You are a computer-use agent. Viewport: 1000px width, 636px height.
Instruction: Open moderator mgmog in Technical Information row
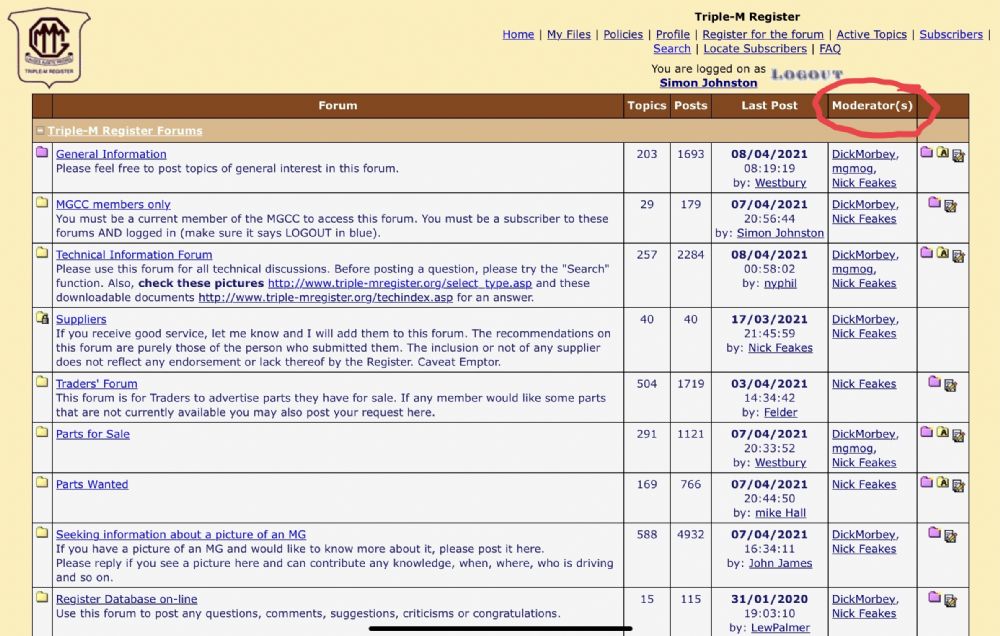pyautogui.click(x=852, y=269)
